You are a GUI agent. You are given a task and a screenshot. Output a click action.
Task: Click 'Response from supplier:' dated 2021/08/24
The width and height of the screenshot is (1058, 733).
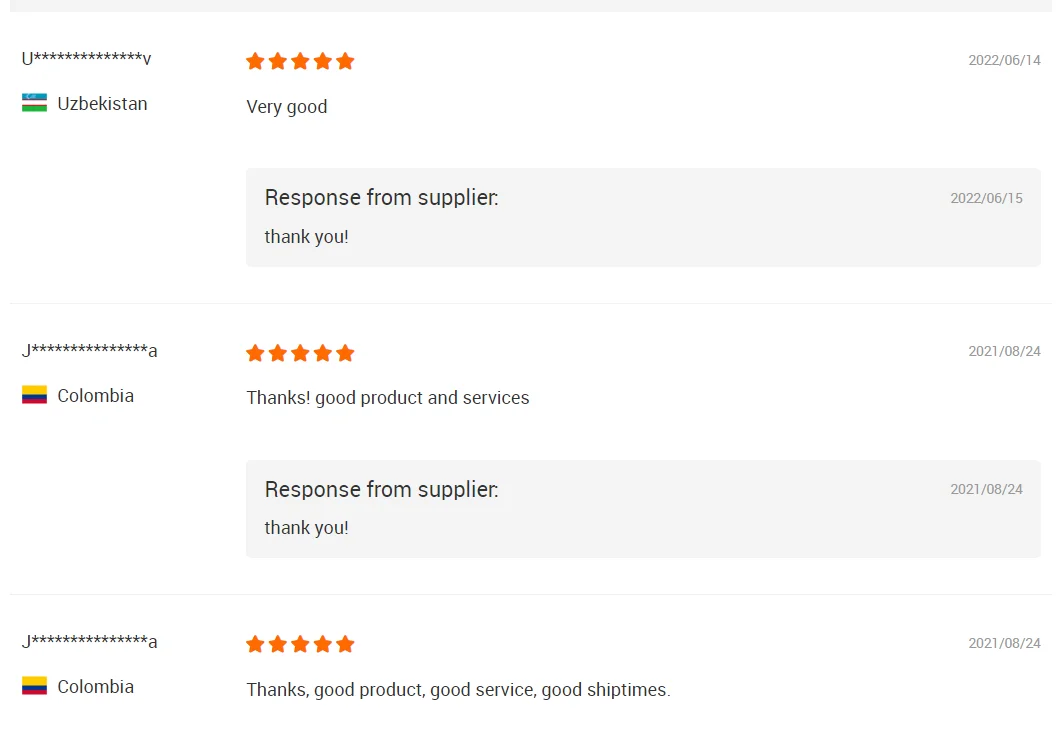click(381, 490)
